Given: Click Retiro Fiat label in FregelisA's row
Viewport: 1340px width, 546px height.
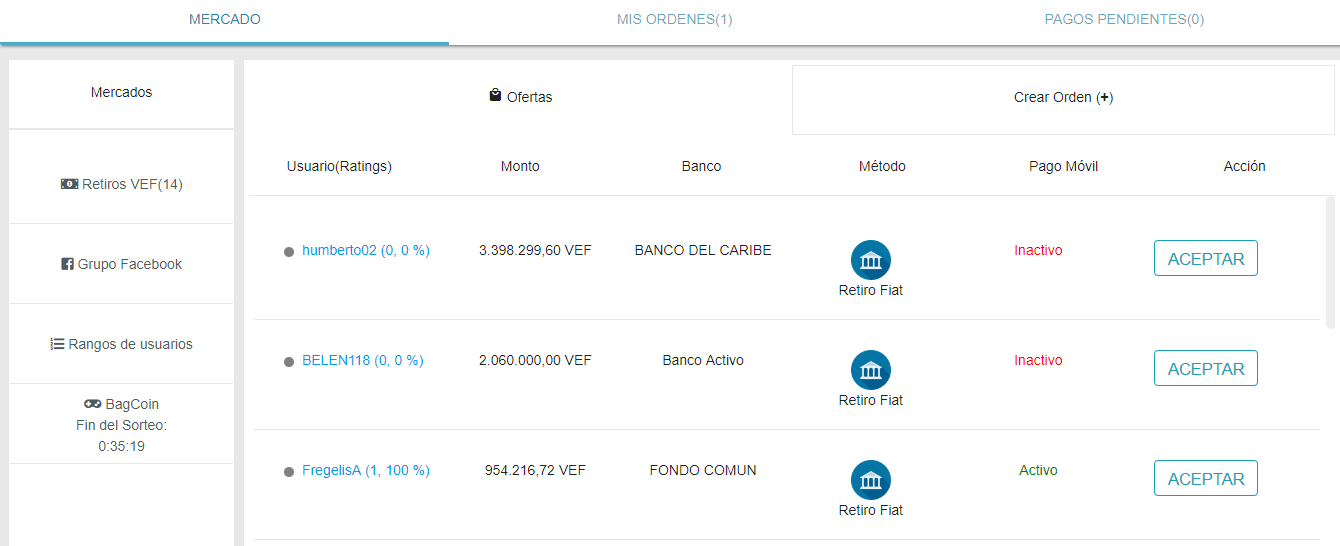Looking at the screenshot, I should 871,510.
